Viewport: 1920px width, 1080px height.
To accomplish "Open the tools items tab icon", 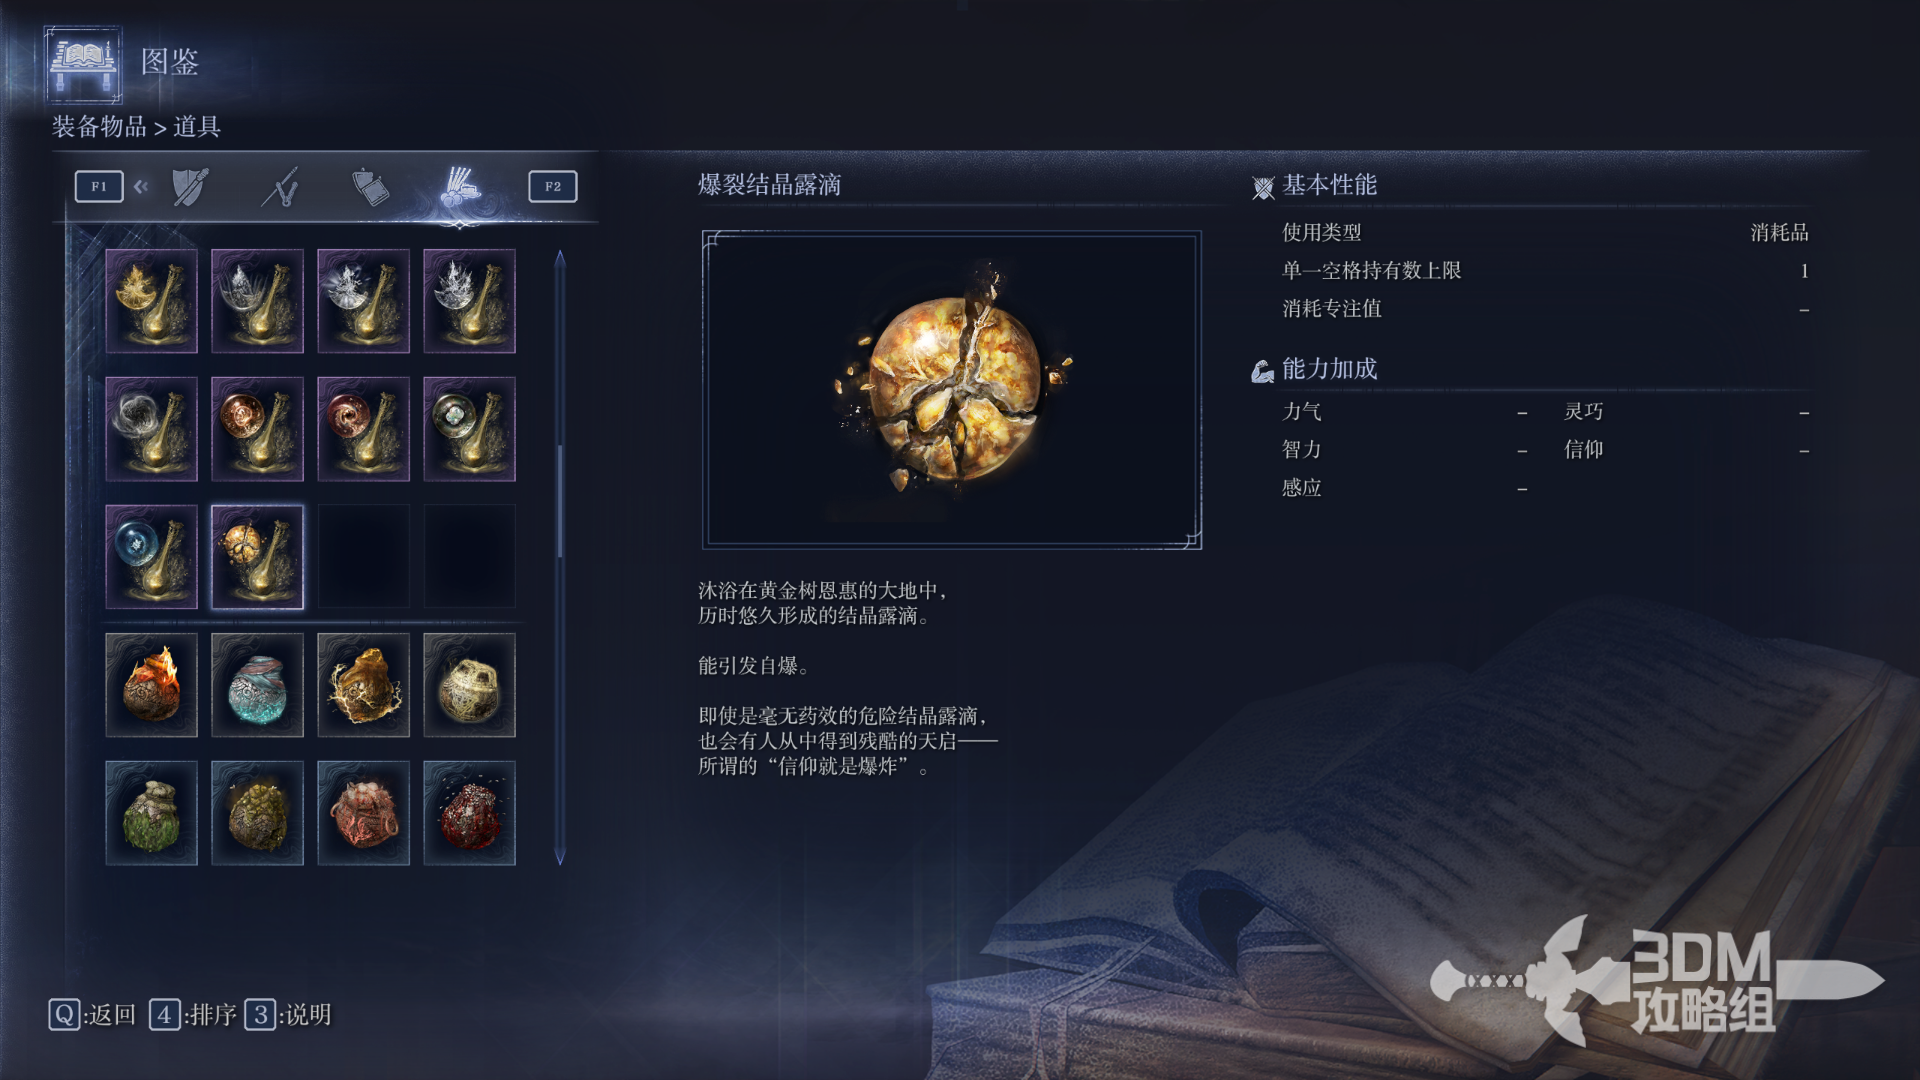I will tap(460, 187).
